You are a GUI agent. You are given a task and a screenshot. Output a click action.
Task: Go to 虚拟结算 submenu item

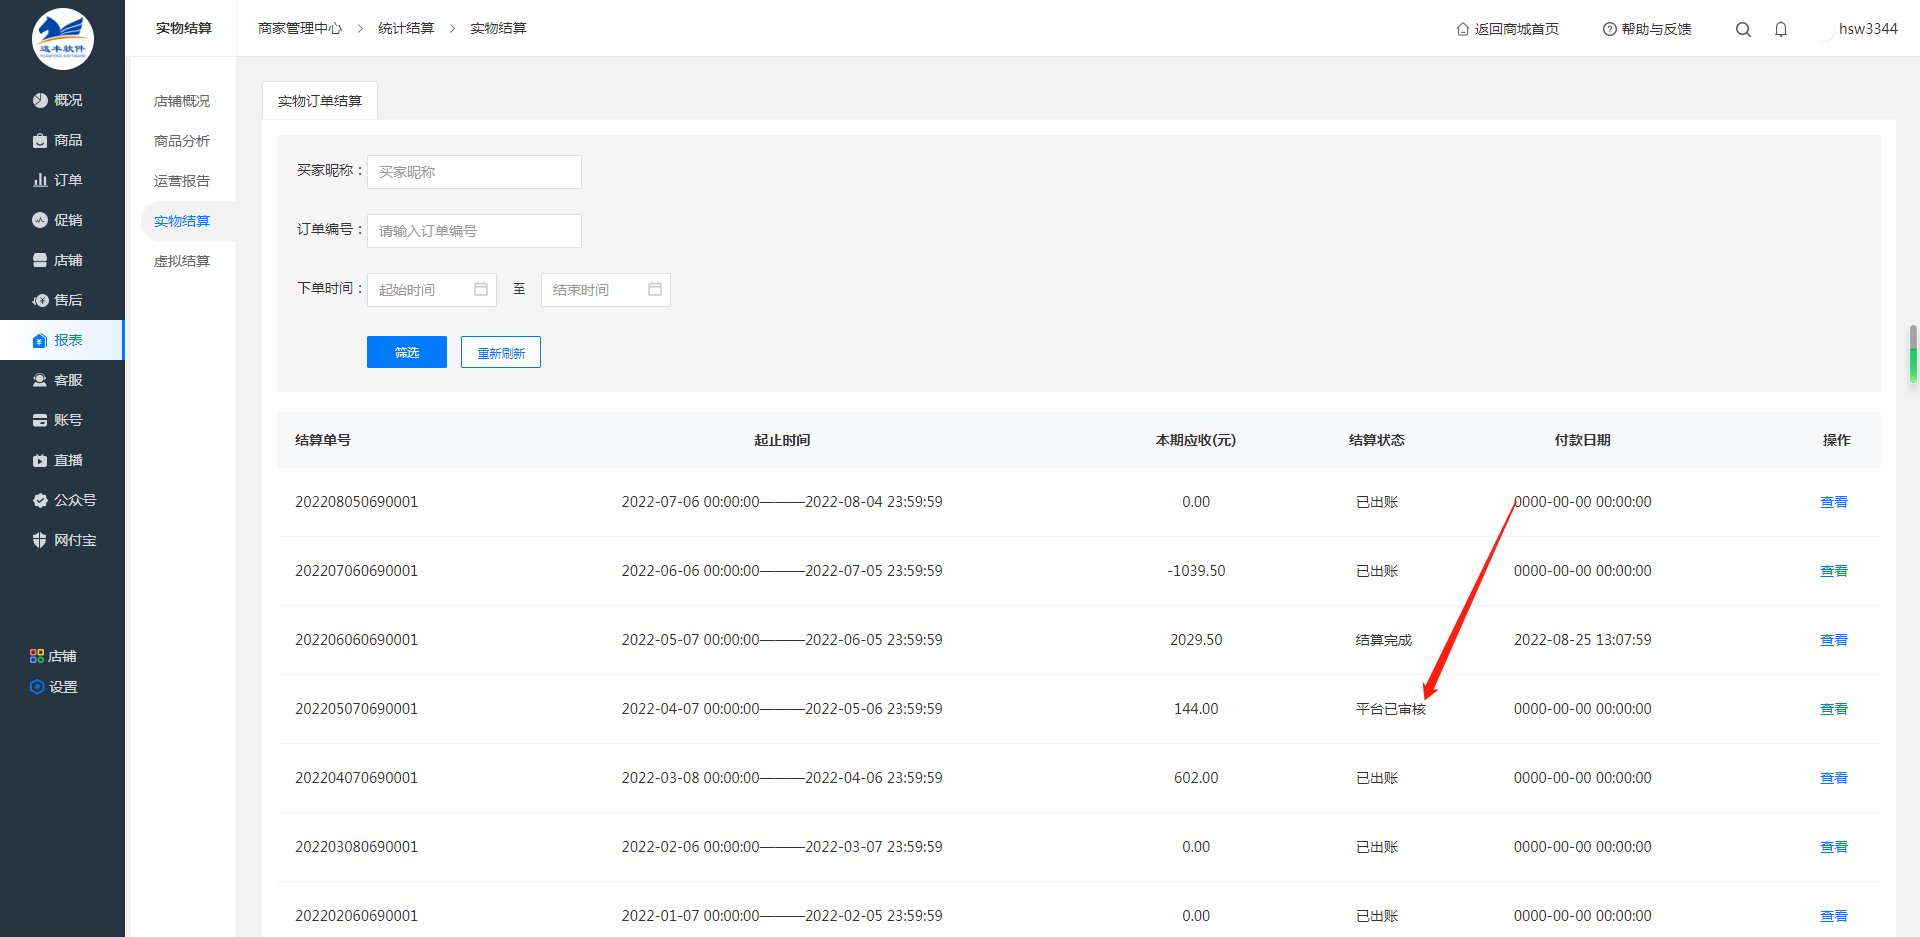pyautogui.click(x=182, y=261)
